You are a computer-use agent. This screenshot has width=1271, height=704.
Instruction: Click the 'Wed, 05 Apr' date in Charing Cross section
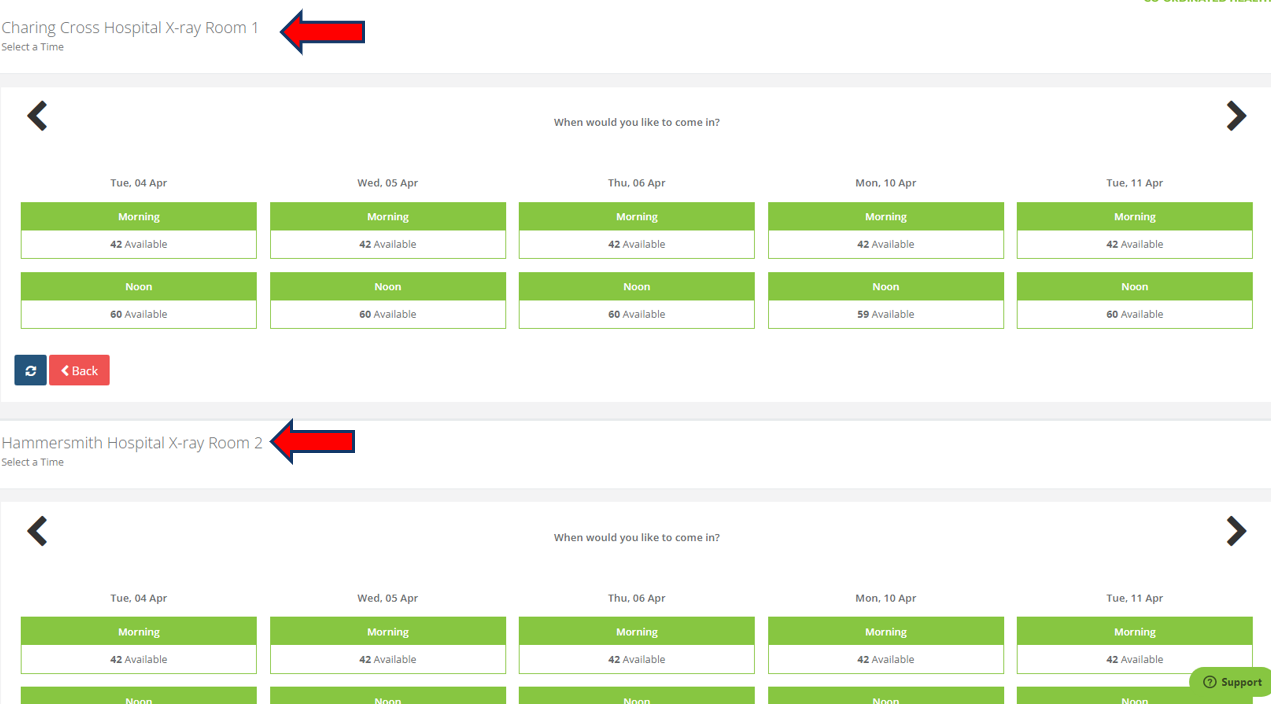pos(388,183)
